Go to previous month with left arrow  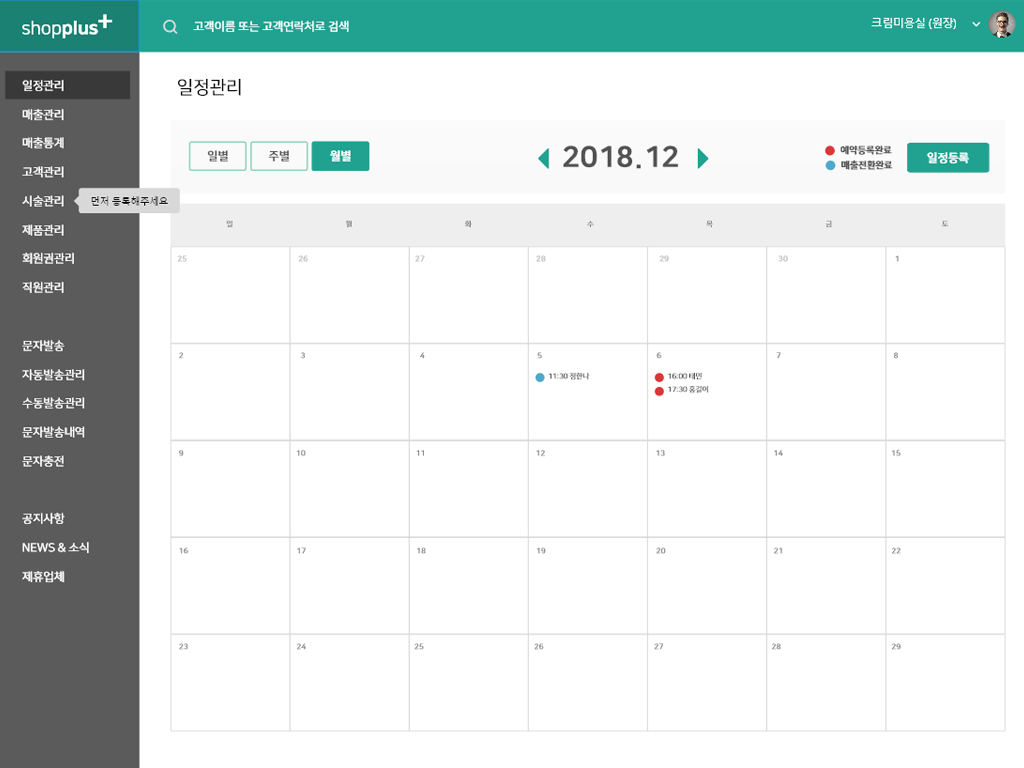click(x=543, y=158)
